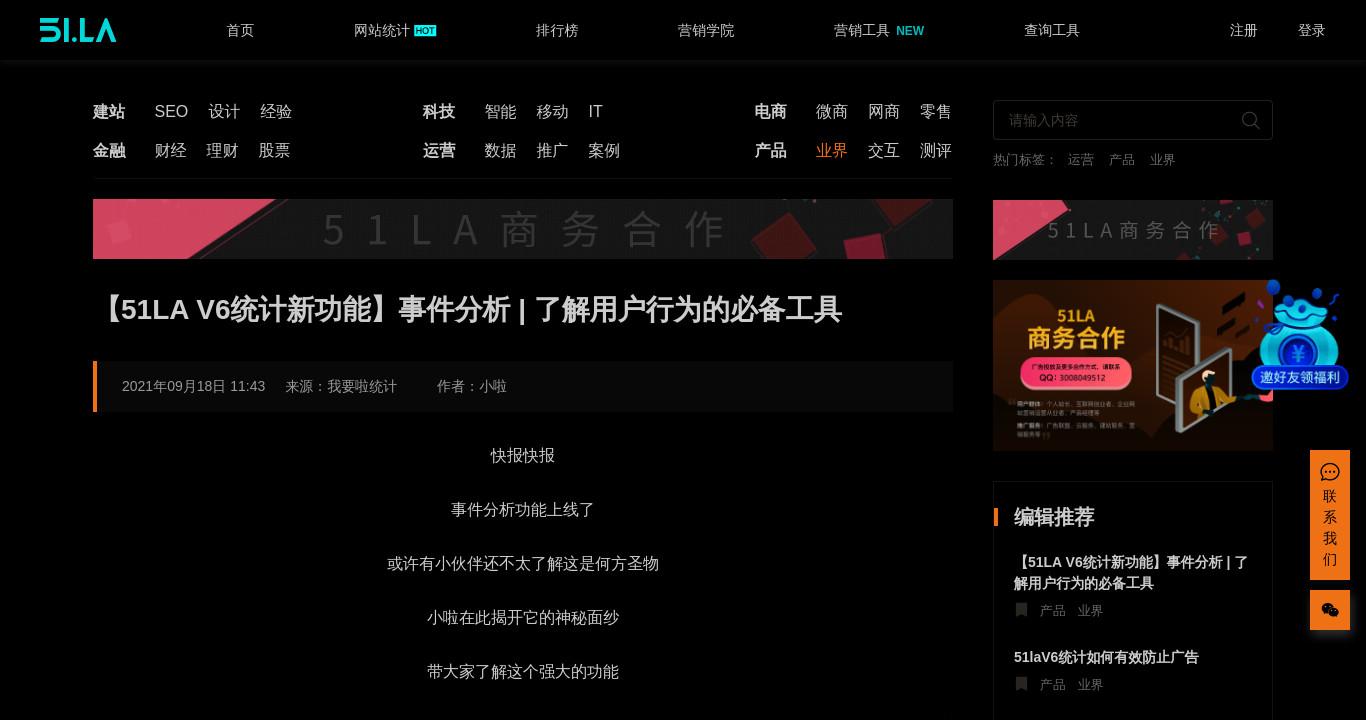Select the highlighted 业界 subcategory
The image size is (1366, 720).
[832, 151]
